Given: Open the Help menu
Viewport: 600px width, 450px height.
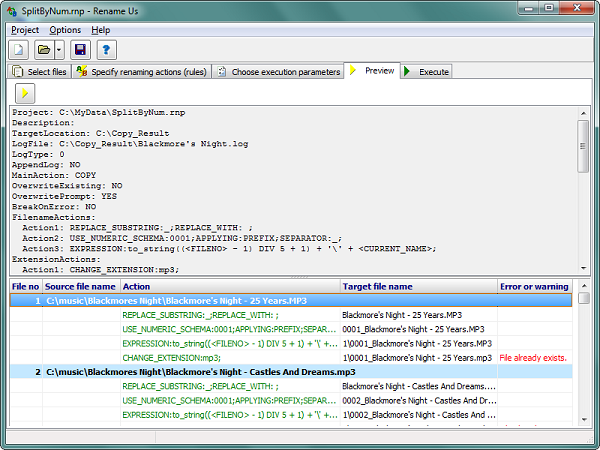Looking at the screenshot, I should (x=101, y=30).
